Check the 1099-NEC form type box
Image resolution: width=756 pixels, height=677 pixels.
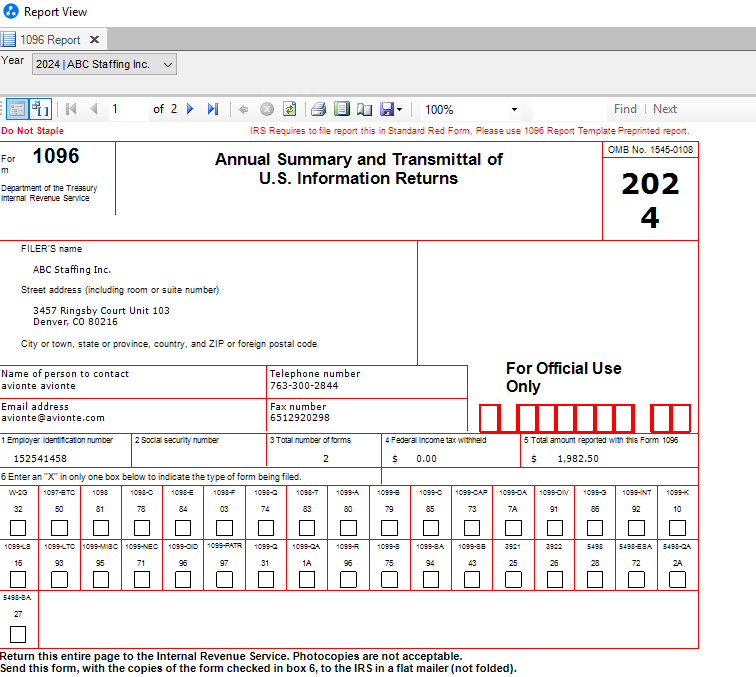point(142,579)
